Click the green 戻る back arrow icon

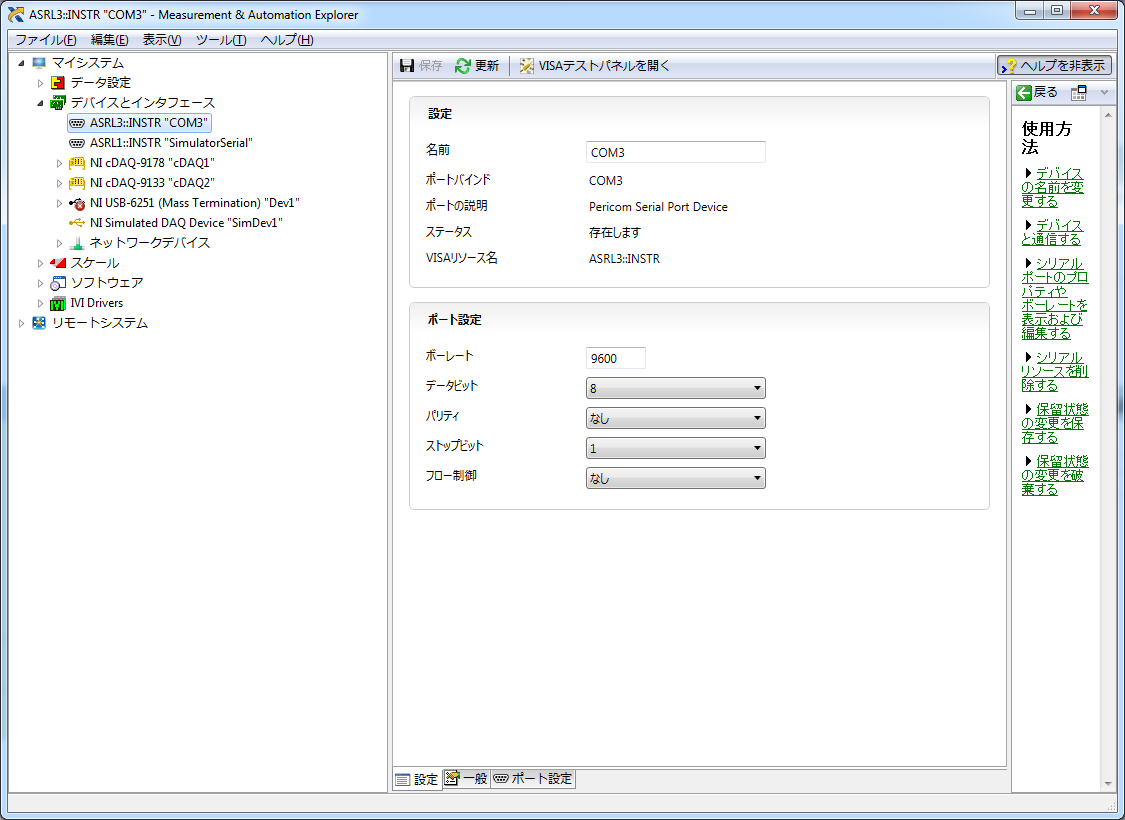(1024, 93)
